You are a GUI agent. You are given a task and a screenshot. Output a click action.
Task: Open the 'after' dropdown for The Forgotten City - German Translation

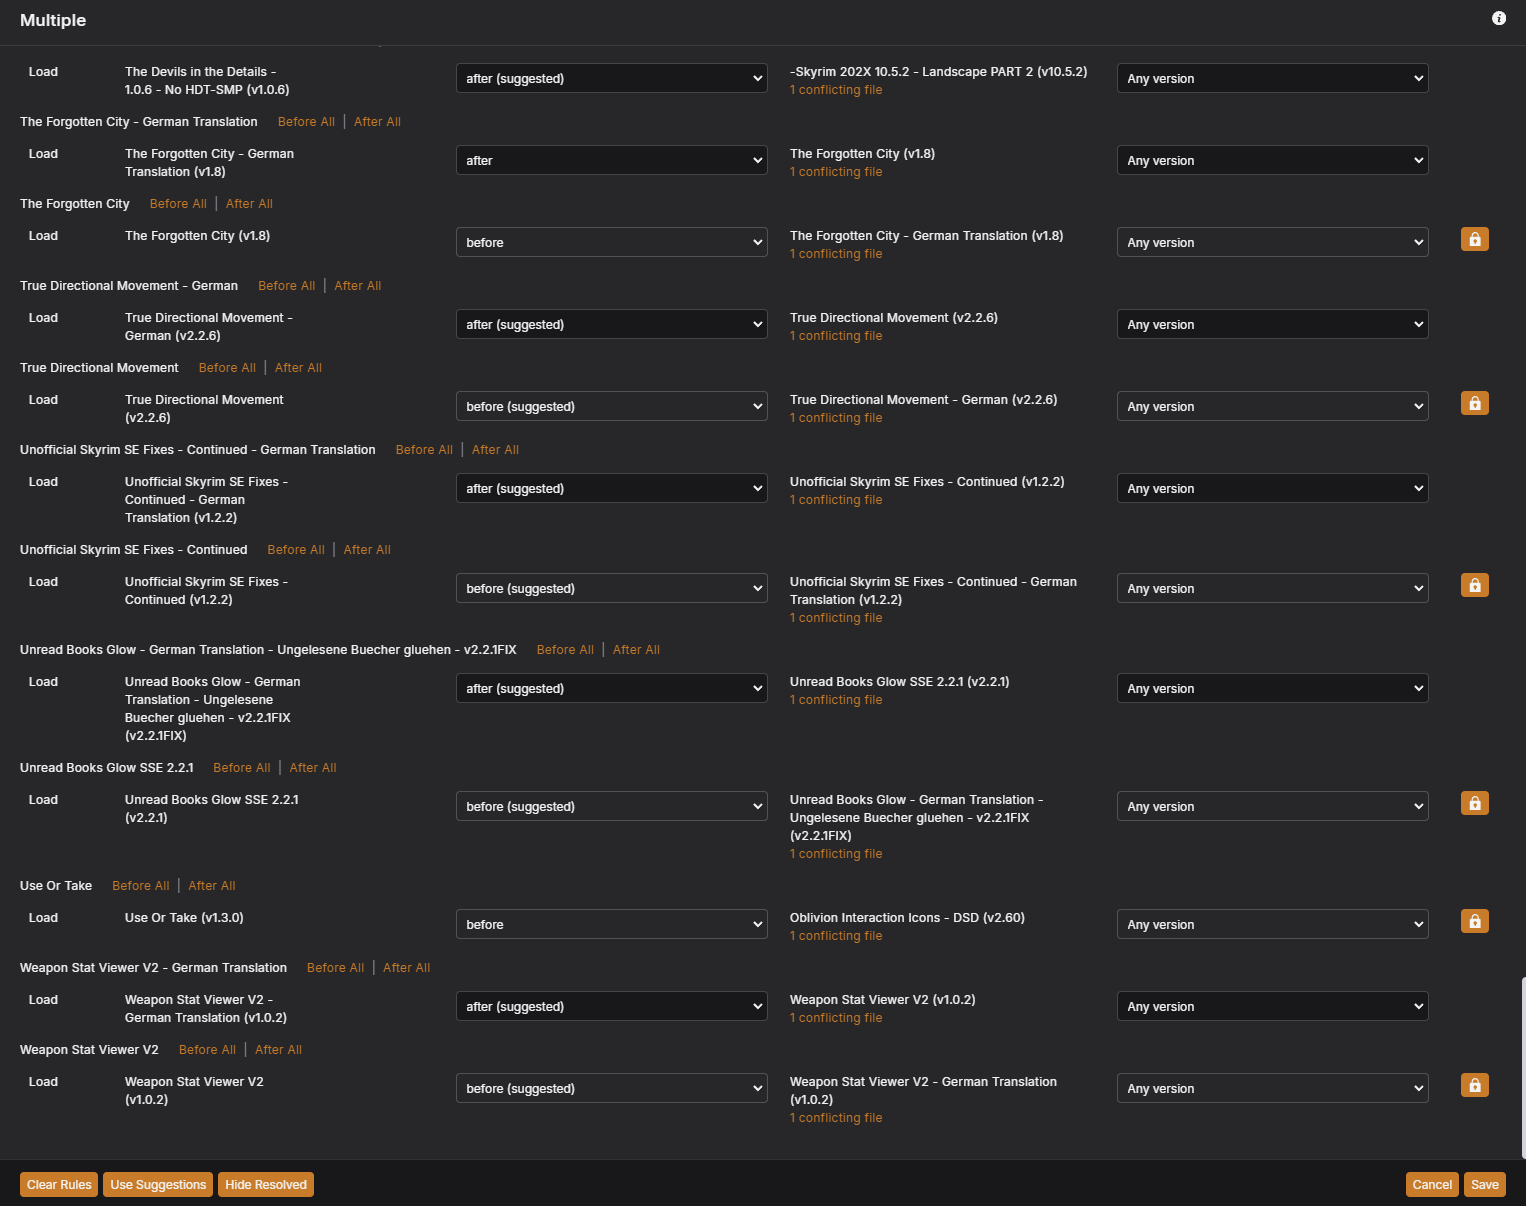point(611,160)
